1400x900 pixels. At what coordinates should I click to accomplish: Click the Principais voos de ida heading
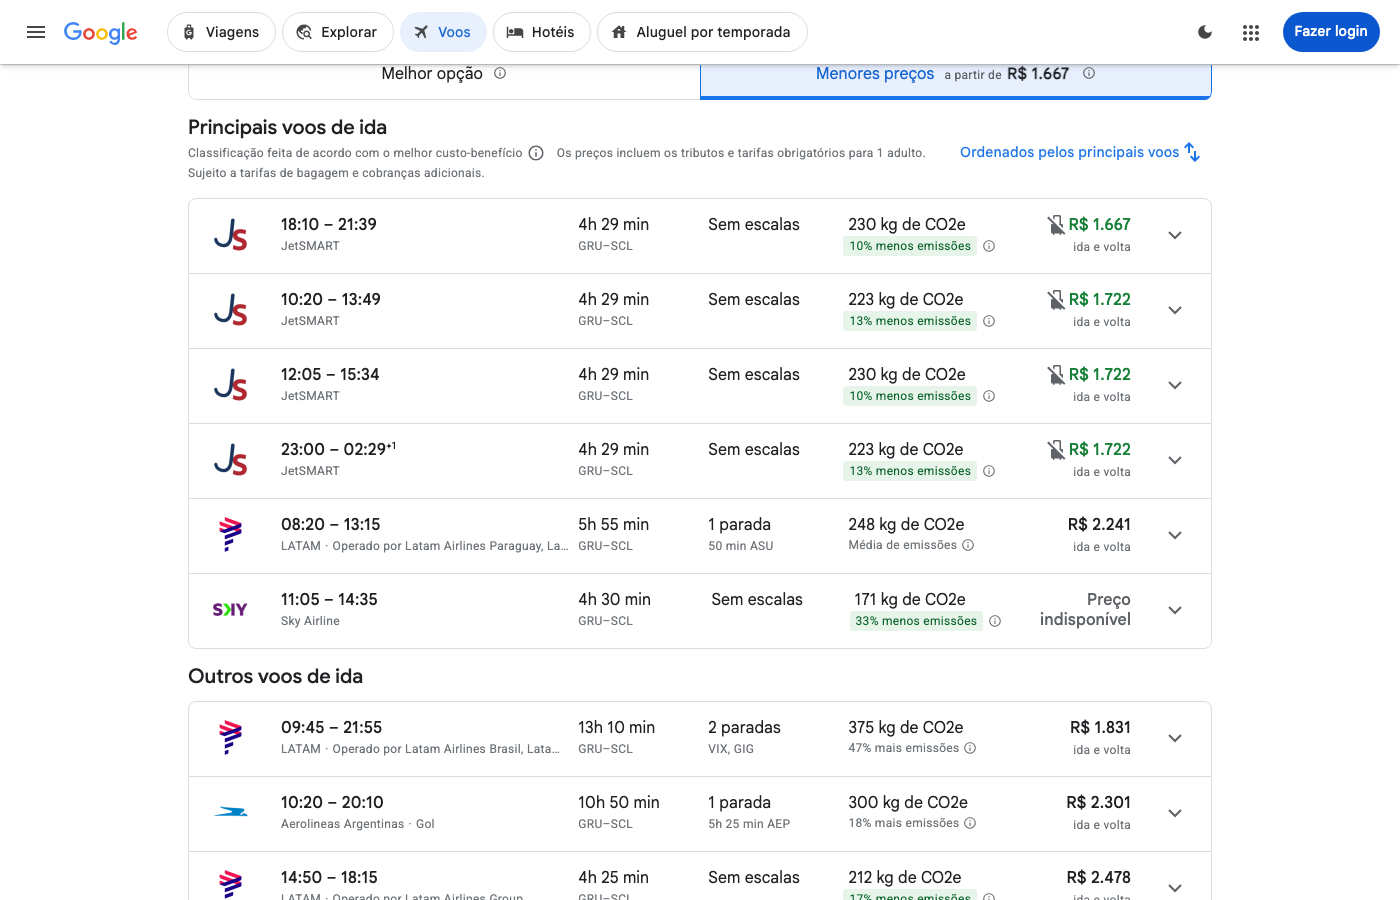(287, 127)
